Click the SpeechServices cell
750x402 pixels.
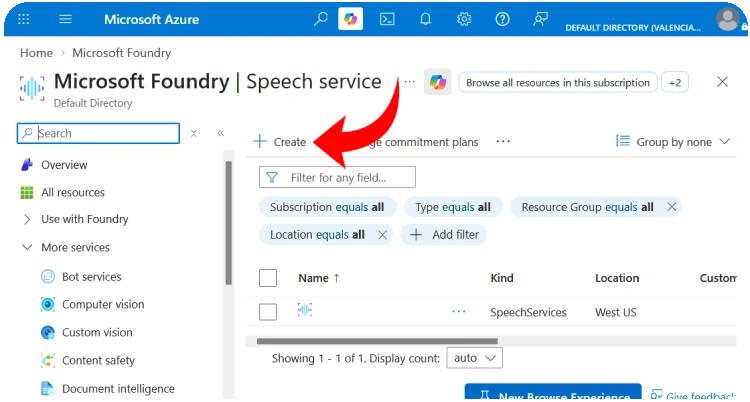tap(529, 313)
